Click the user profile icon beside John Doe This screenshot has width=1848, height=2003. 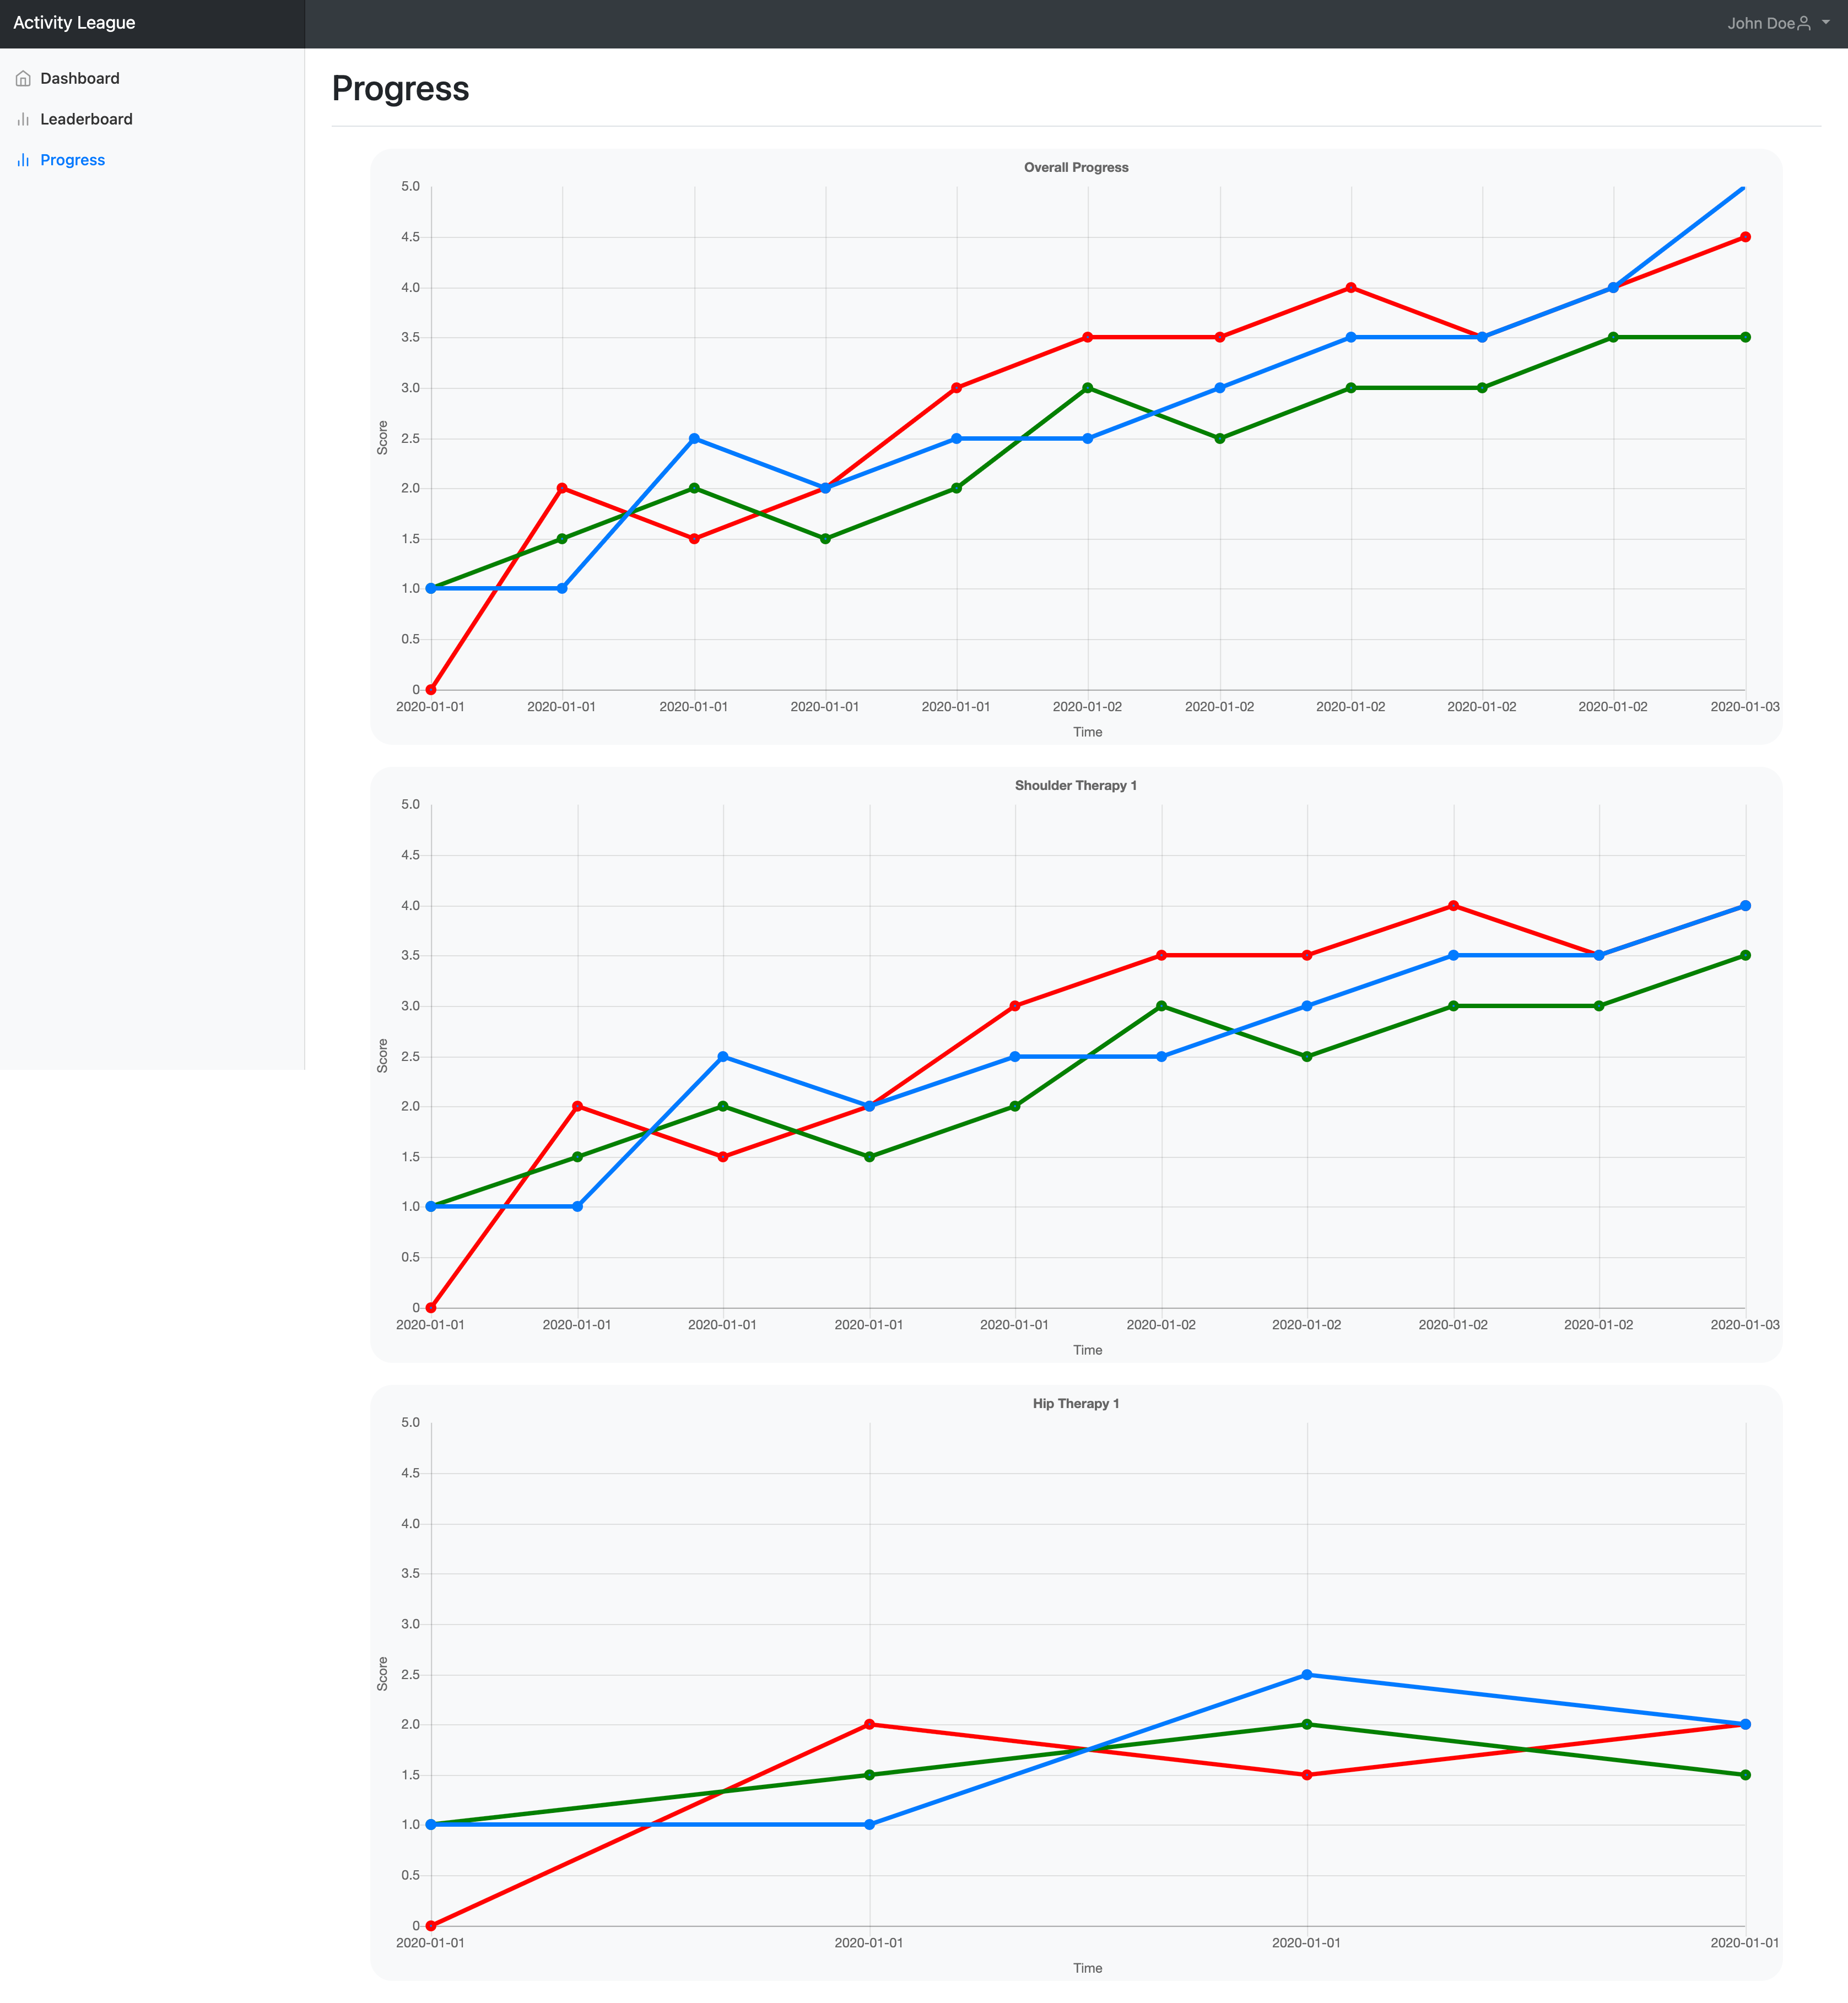point(1804,23)
